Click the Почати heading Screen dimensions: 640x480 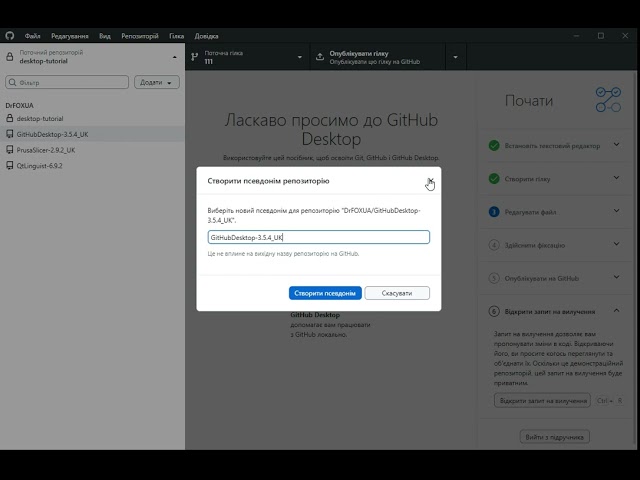pos(529,100)
